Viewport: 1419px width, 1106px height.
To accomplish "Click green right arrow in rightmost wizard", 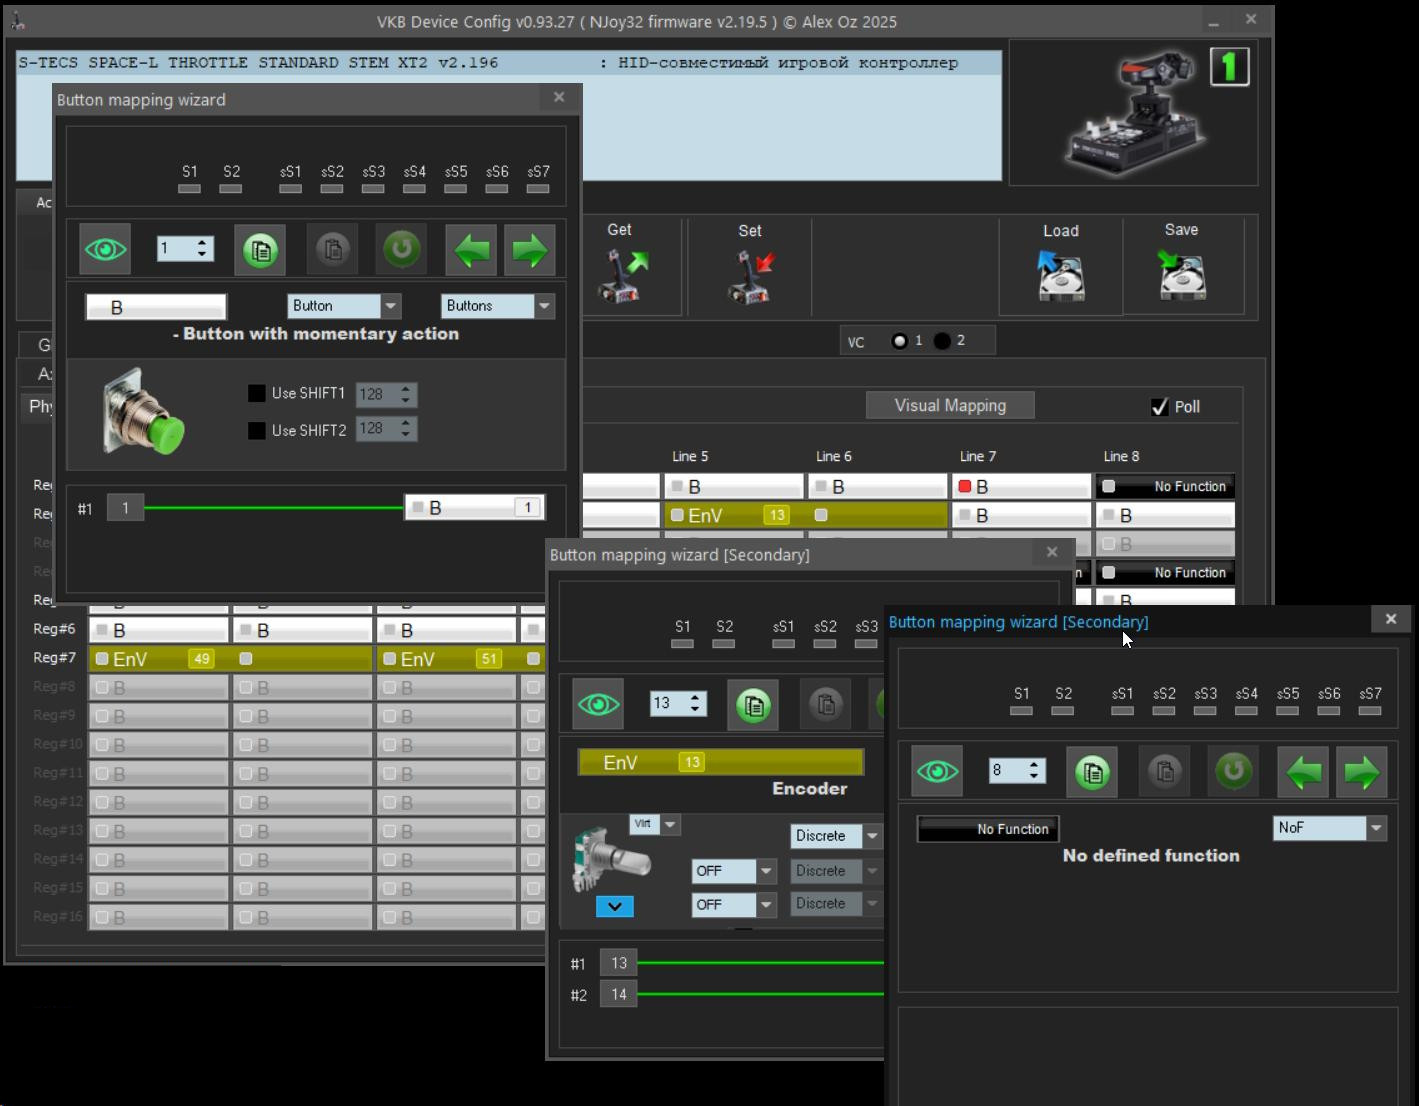I will point(1361,772).
